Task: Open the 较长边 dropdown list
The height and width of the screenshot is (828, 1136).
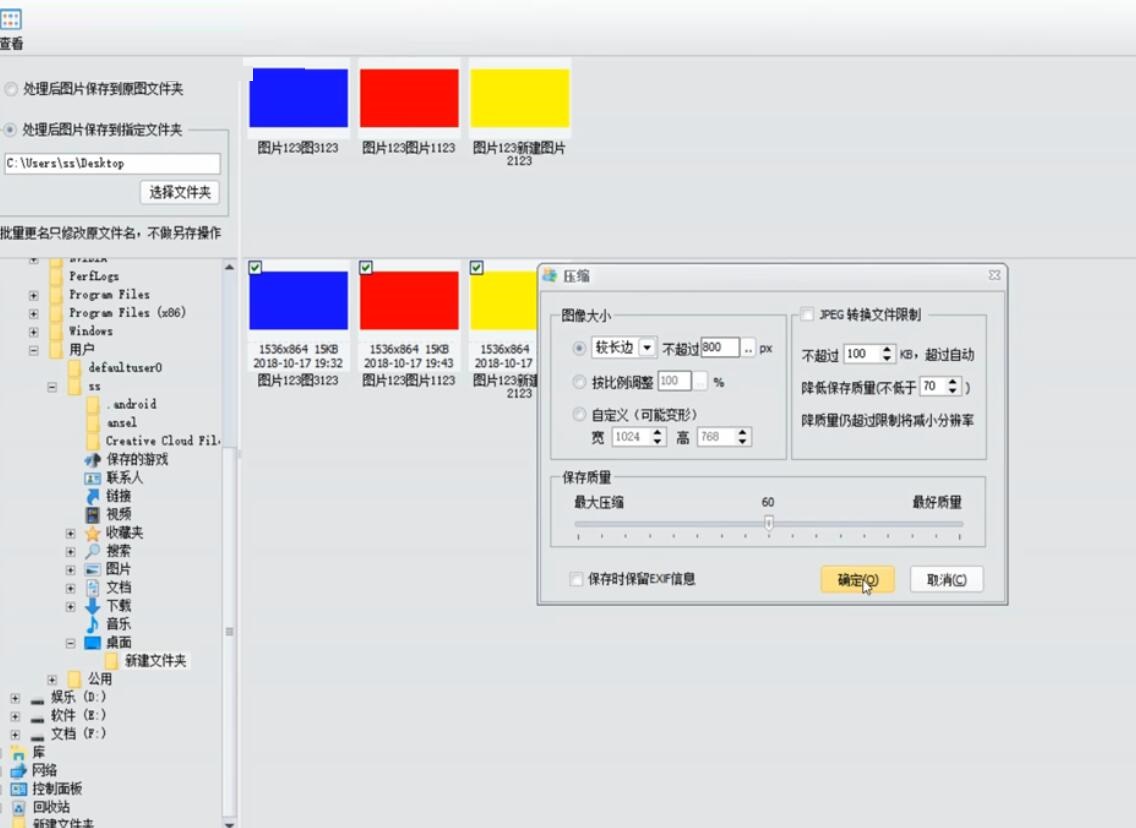Action: (647, 348)
